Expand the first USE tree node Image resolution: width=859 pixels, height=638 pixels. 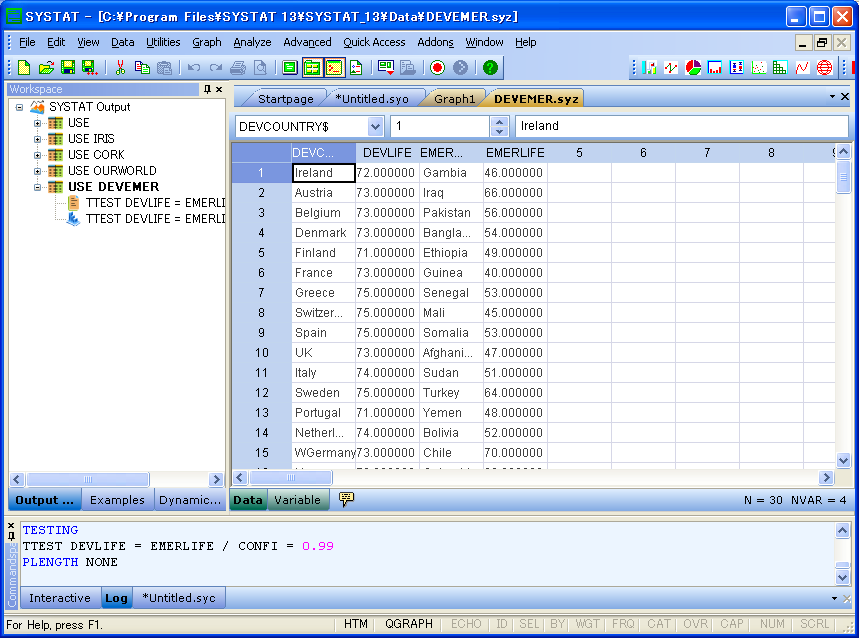(x=37, y=123)
